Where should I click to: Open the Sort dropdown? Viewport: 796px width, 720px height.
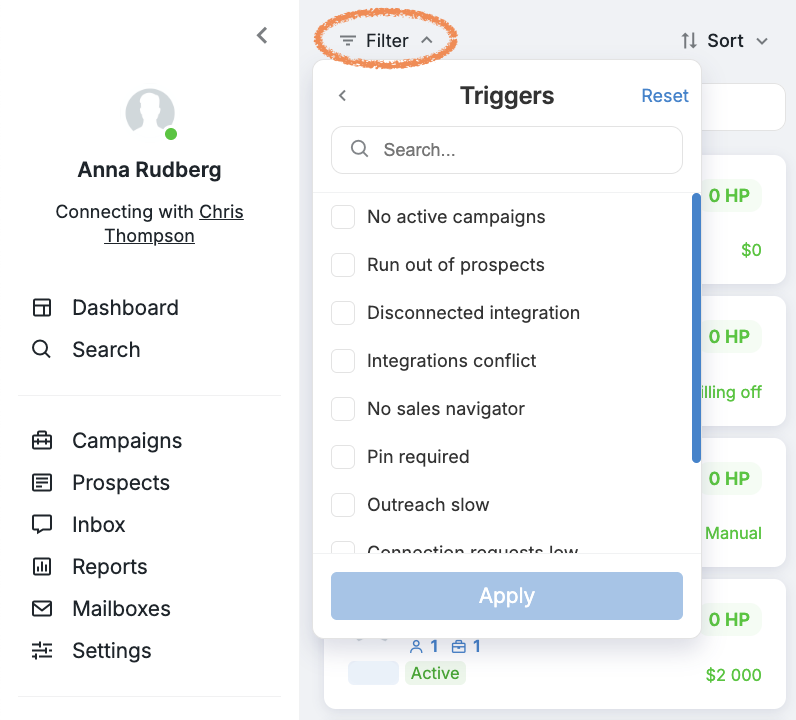(724, 41)
